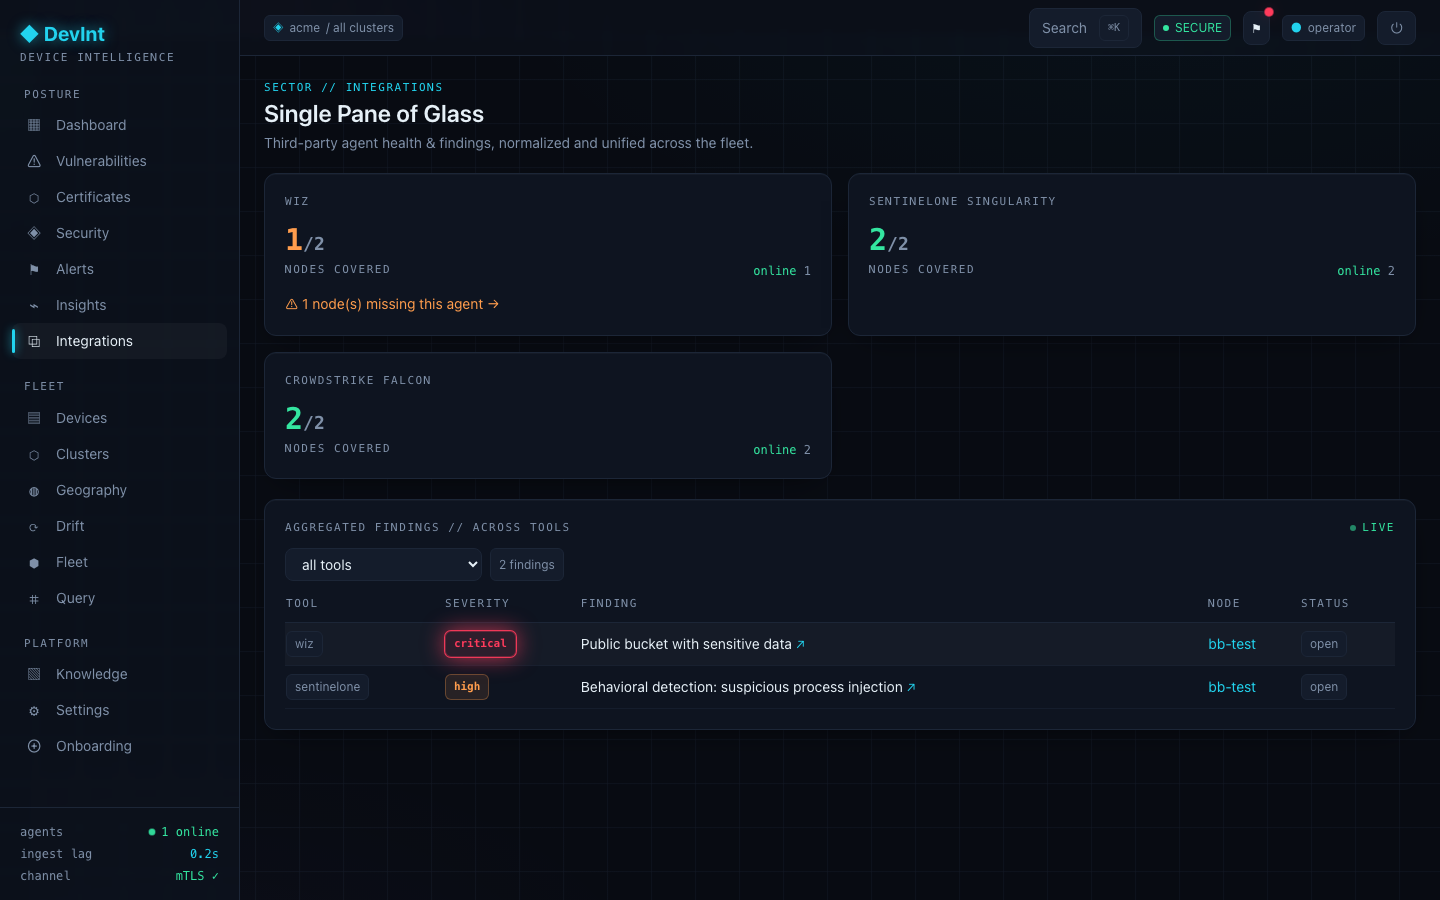Image resolution: width=1440 pixels, height=900 pixels.
Task: Click the cluster diamond icon beside acme
Action: click(278, 28)
